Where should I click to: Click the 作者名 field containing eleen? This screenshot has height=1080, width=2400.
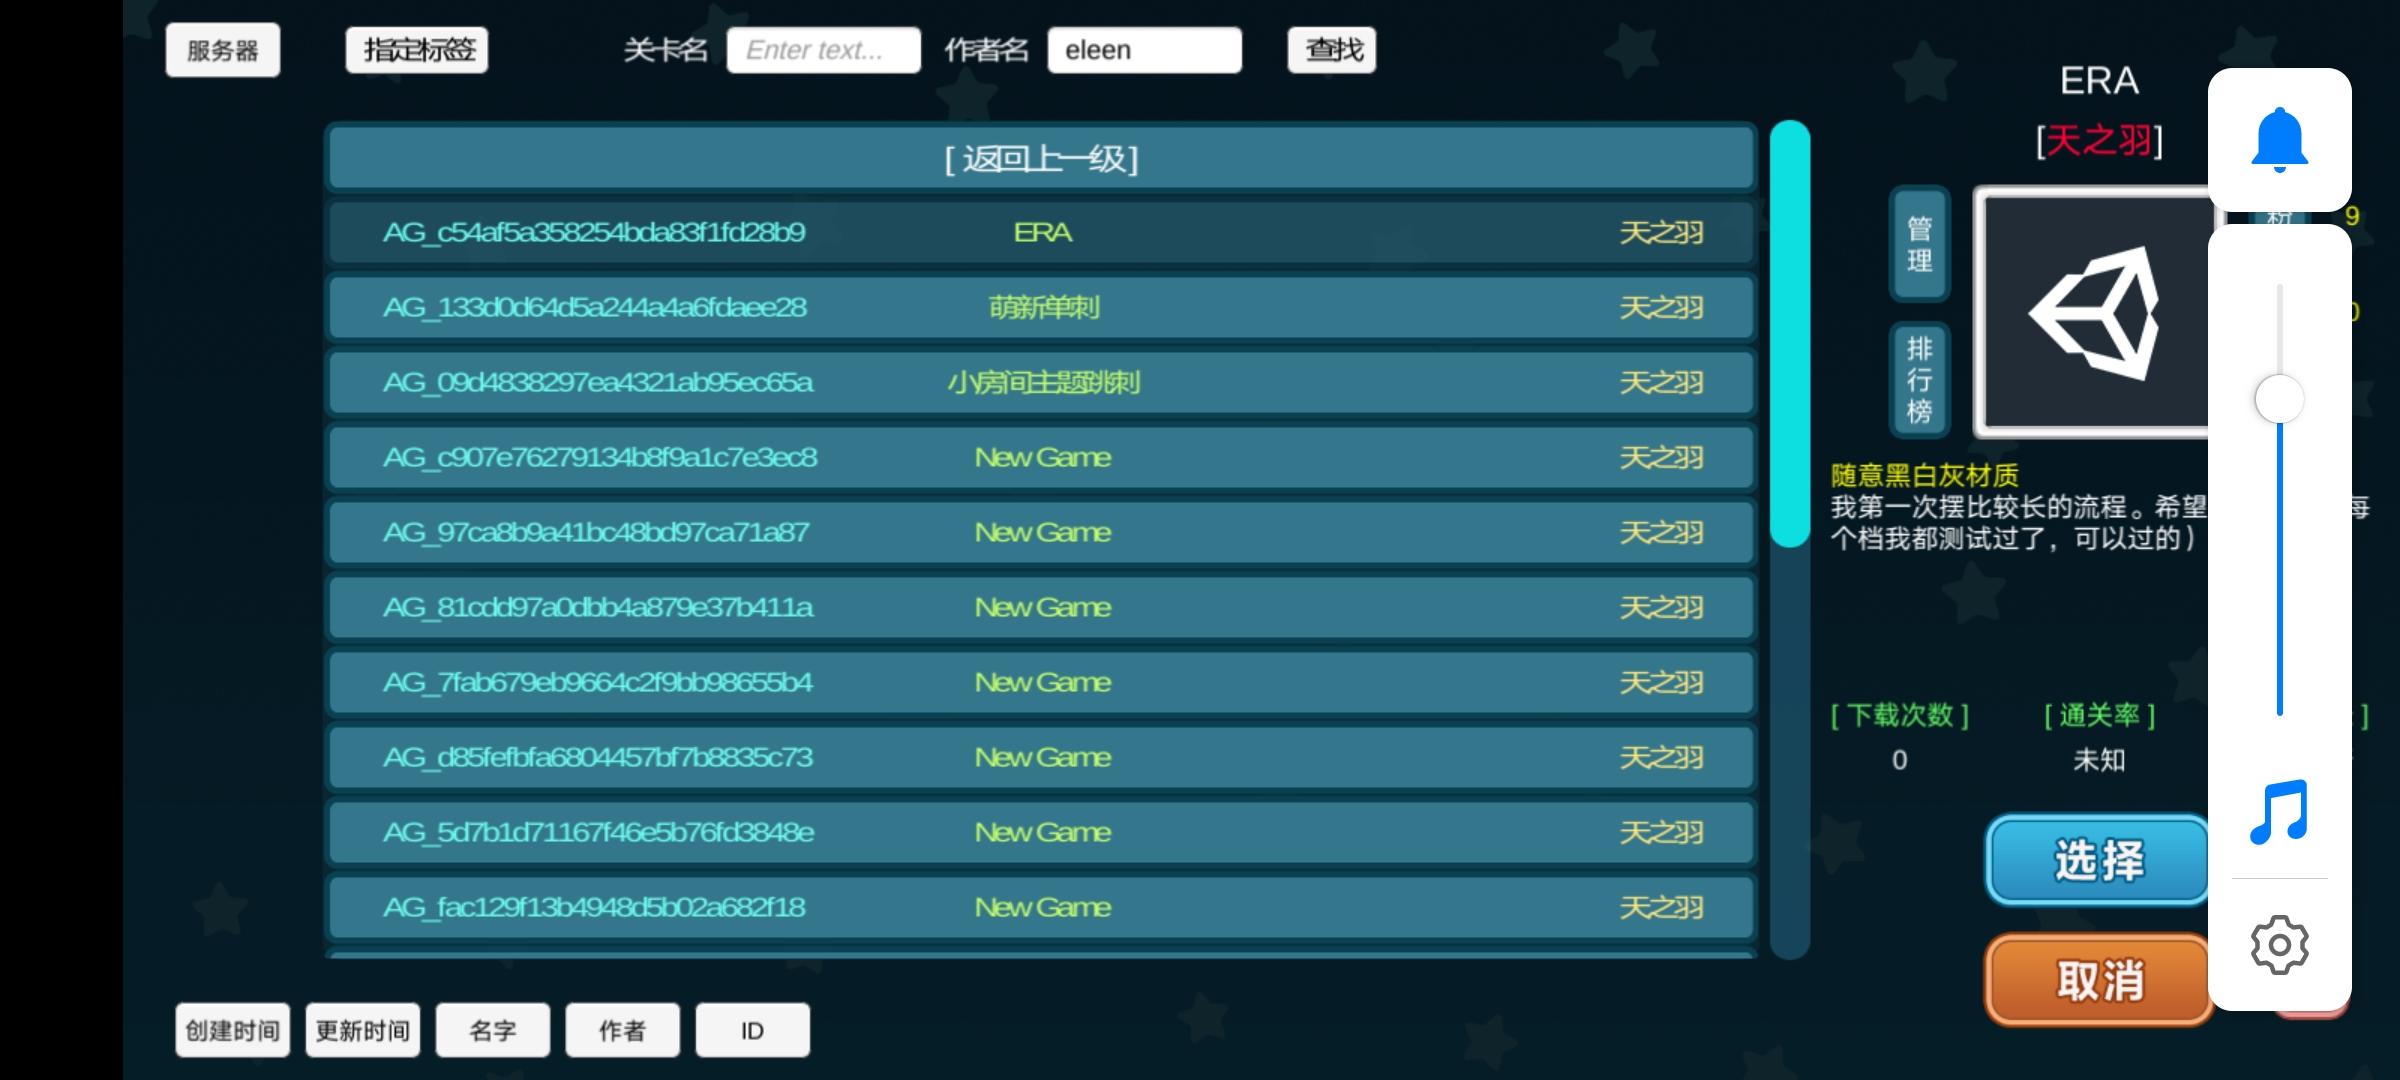pos(1144,50)
